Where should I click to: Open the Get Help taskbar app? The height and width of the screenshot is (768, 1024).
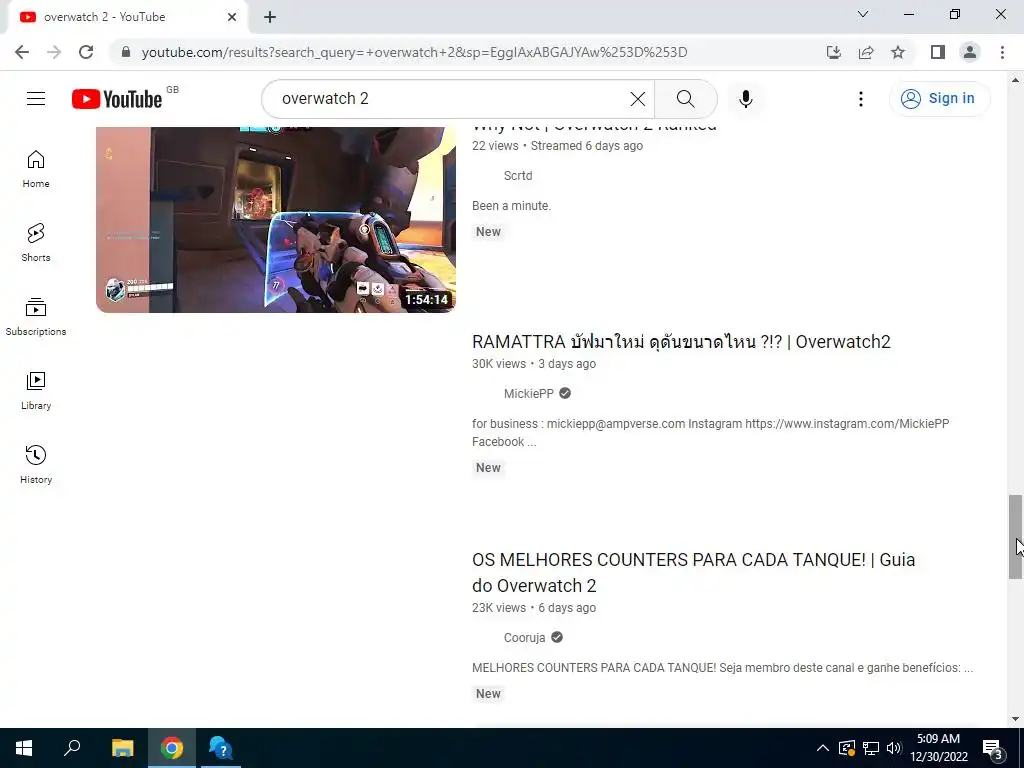[221, 748]
